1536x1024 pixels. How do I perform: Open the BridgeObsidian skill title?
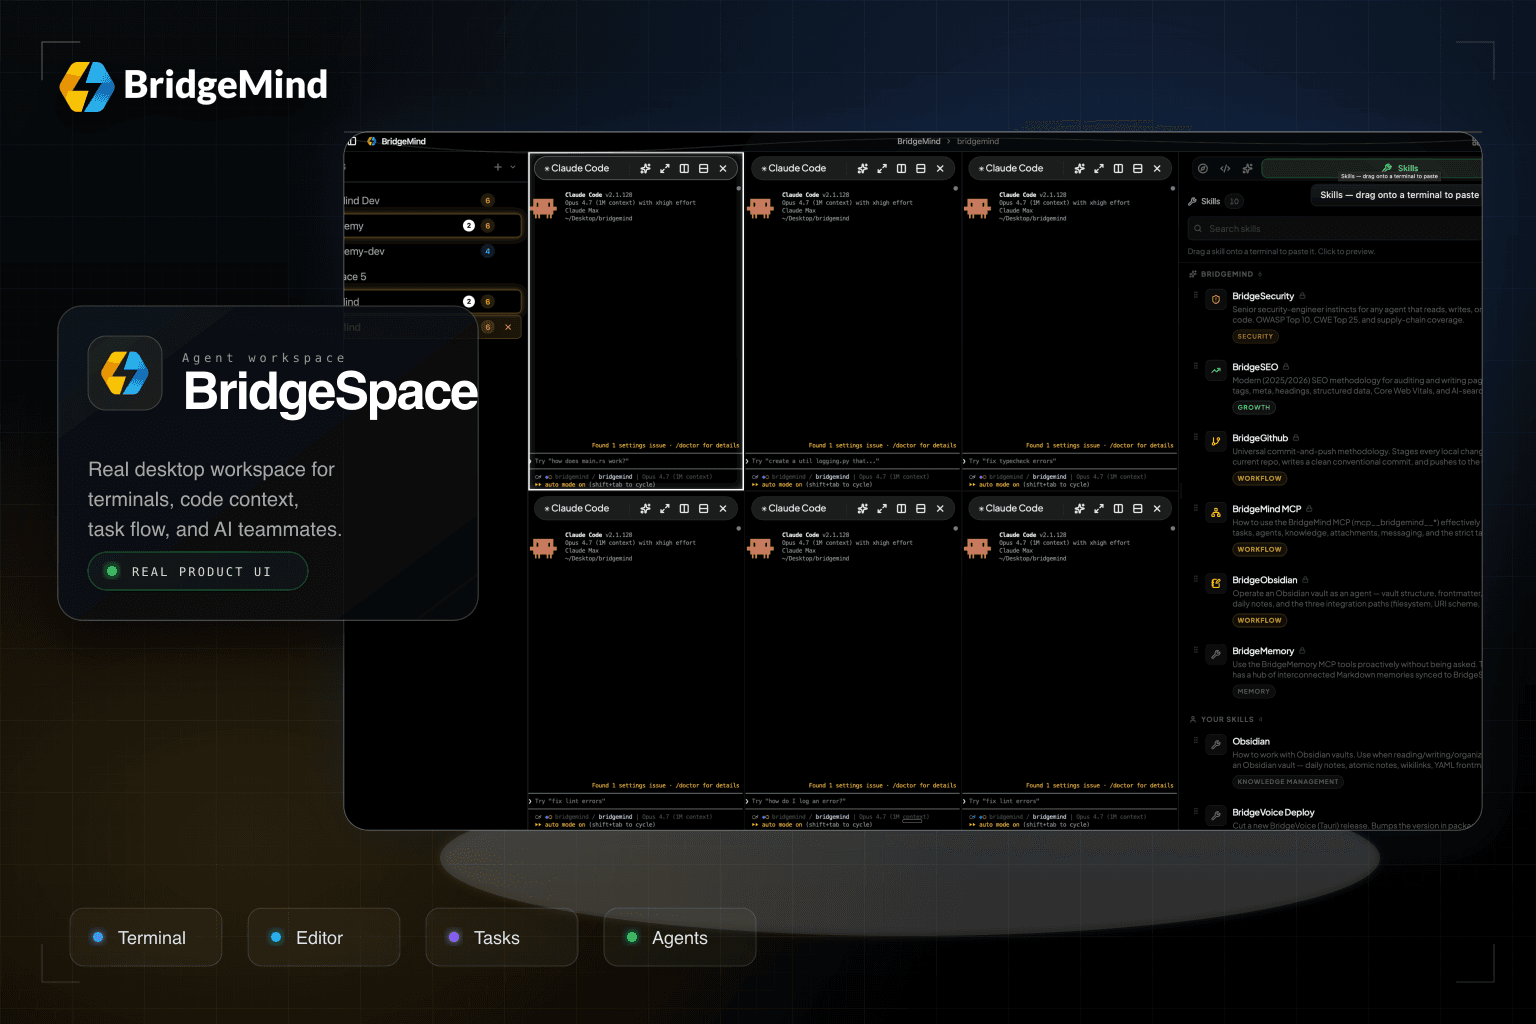coord(1264,580)
